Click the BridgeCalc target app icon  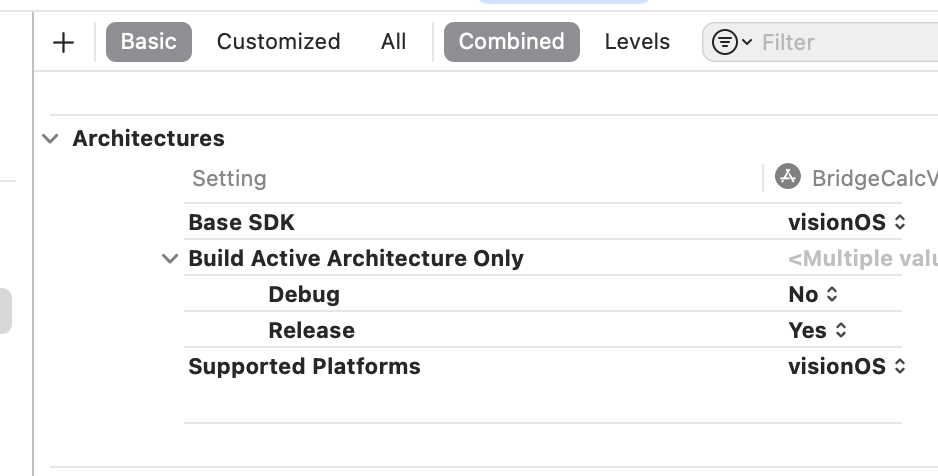[788, 177]
